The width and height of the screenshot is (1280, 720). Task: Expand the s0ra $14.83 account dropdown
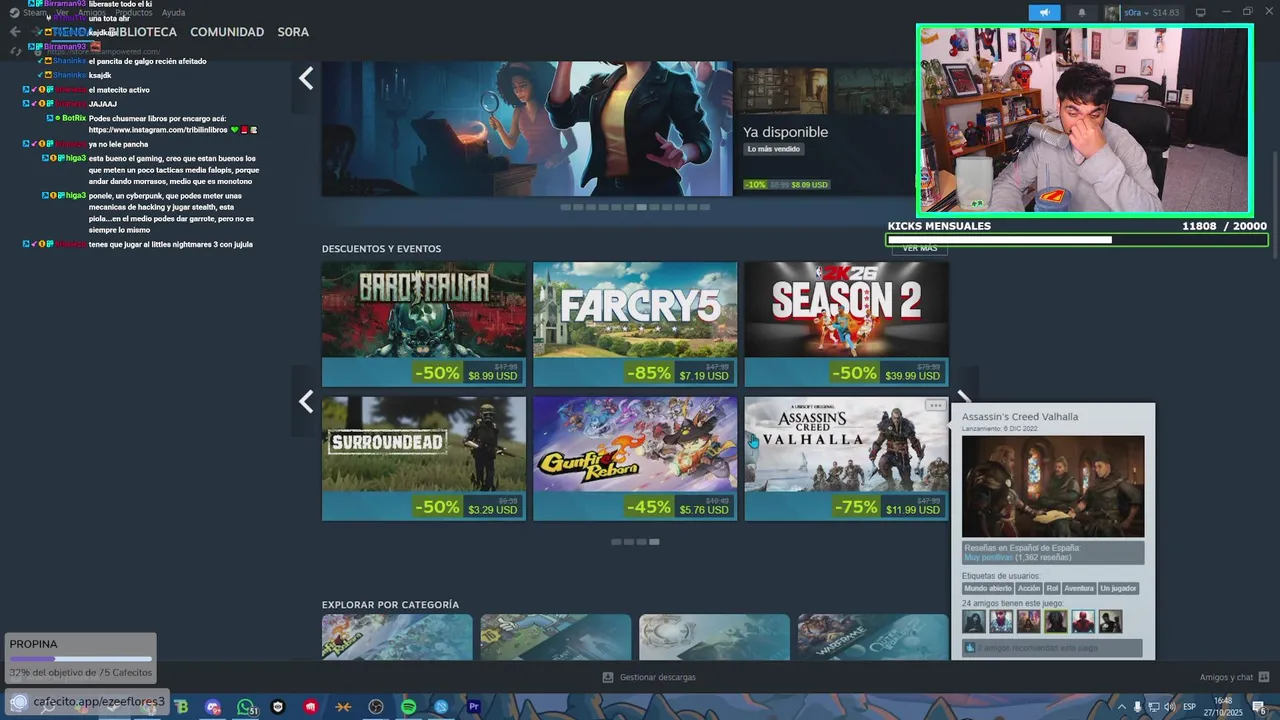(1151, 13)
